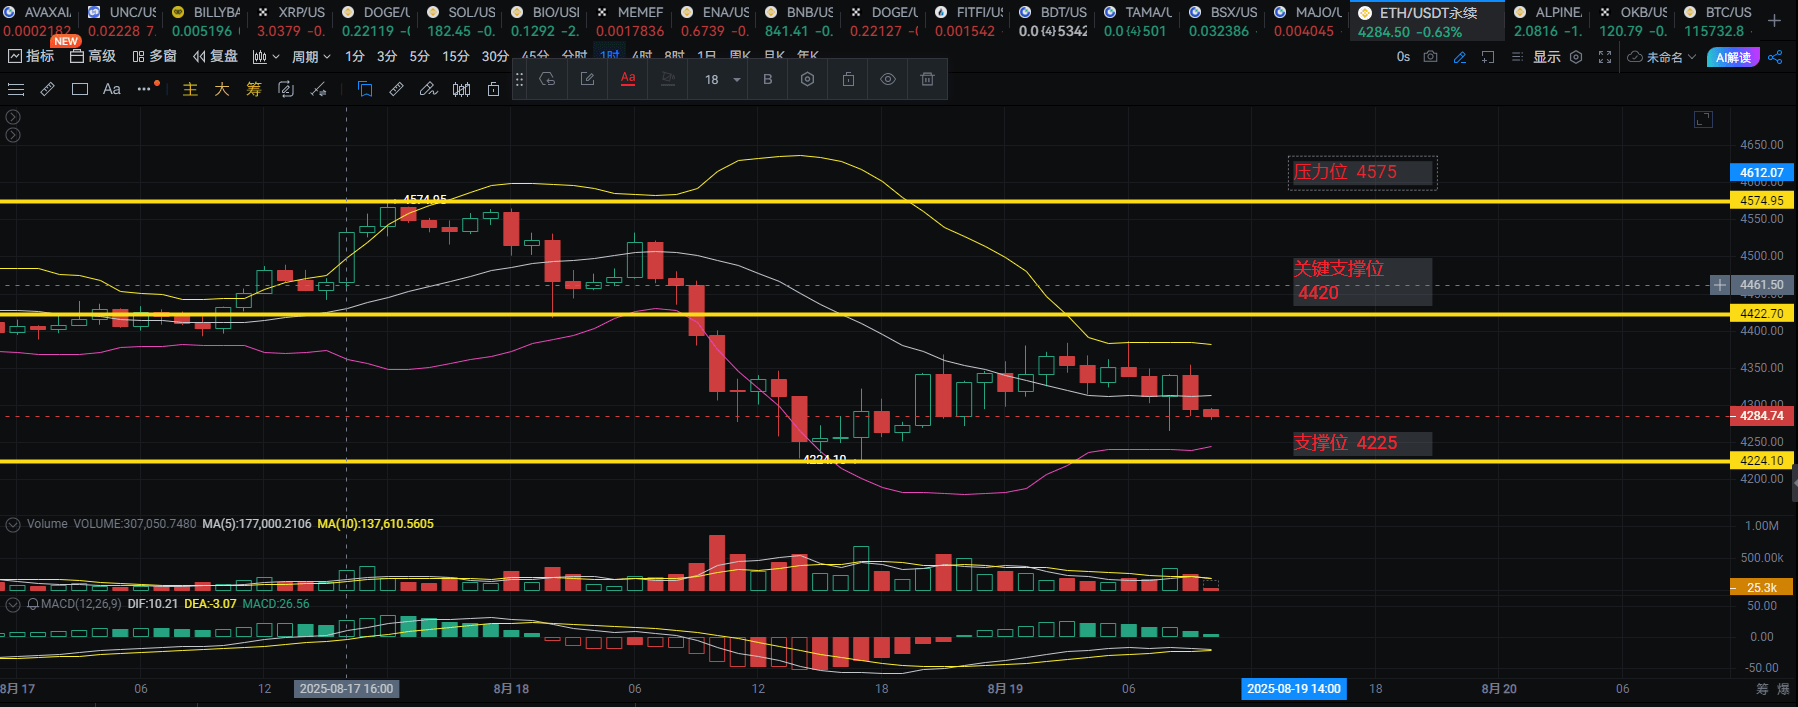Screen dimensions: 1798x707
Task: Open the 周期 period dropdown
Action: pyautogui.click(x=311, y=57)
